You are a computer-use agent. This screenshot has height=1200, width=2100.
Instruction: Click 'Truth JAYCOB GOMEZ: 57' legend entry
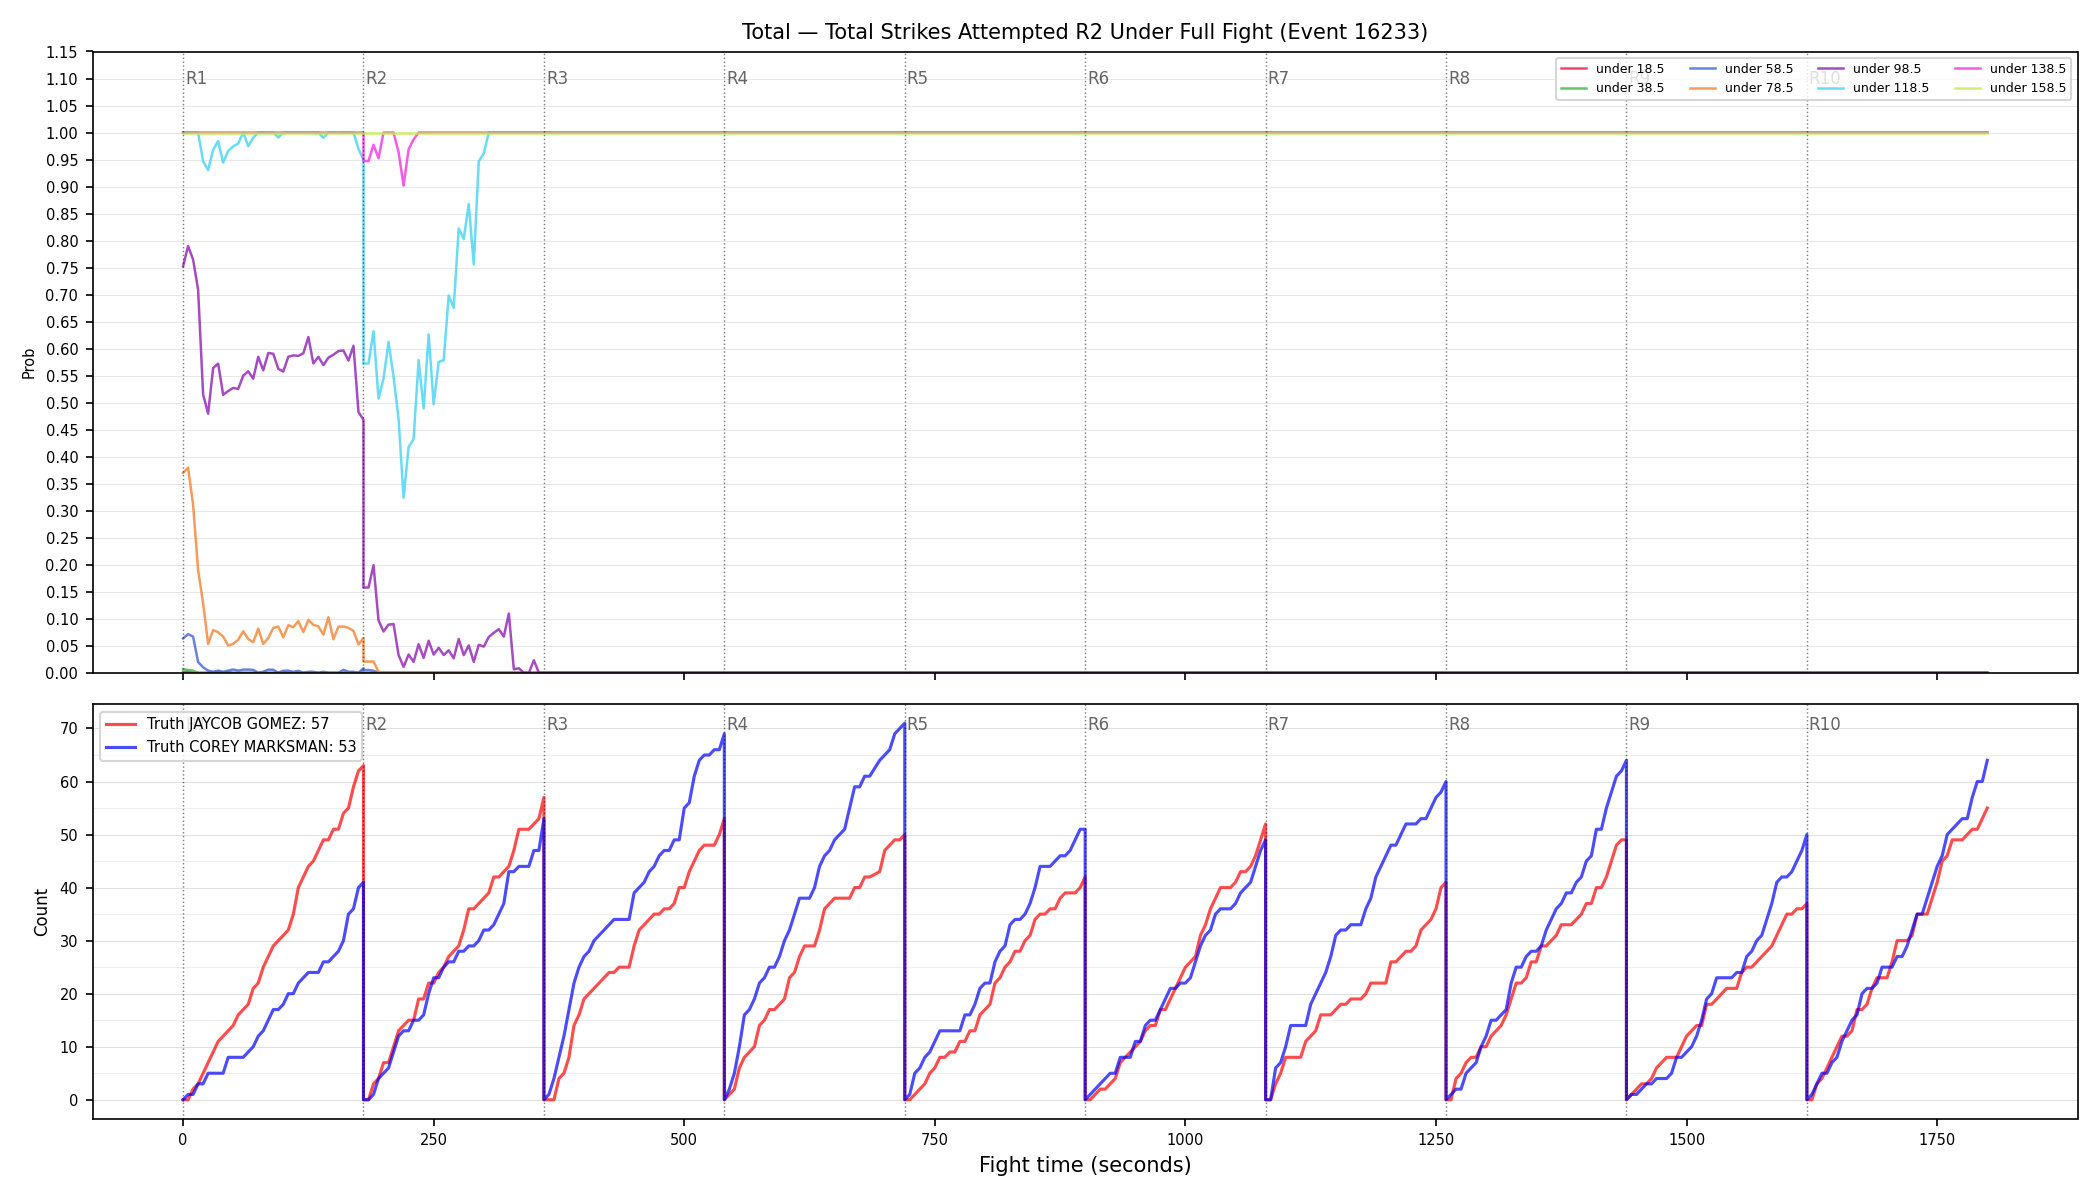[x=238, y=724]
